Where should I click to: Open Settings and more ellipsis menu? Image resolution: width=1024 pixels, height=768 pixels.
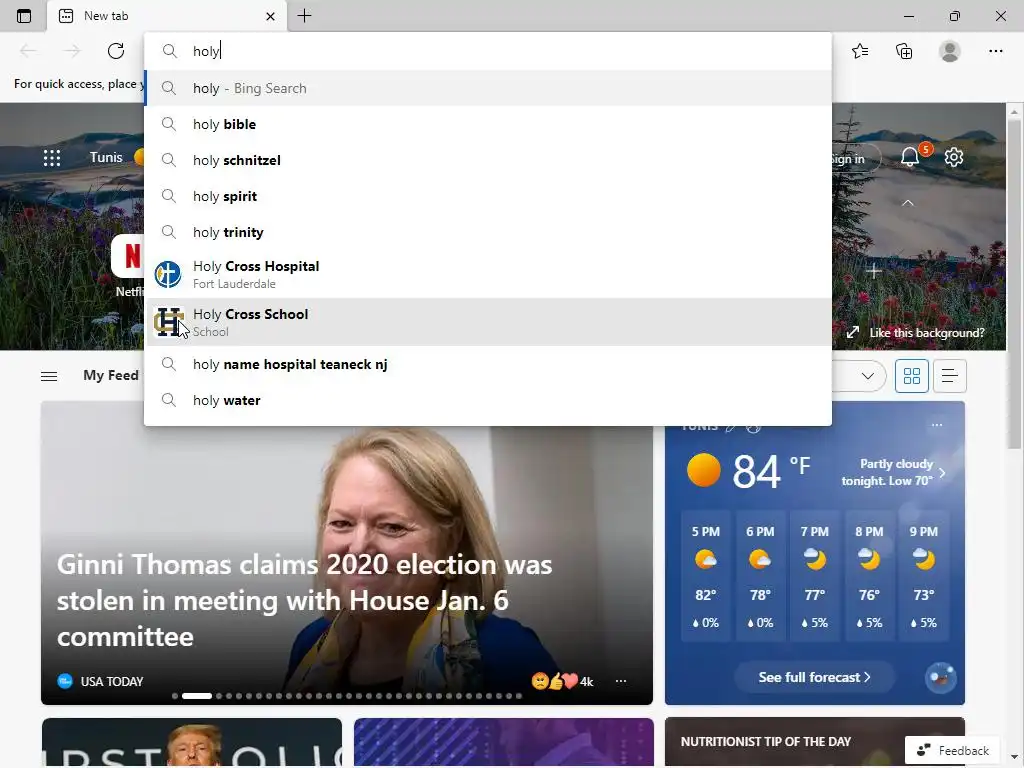(995, 51)
